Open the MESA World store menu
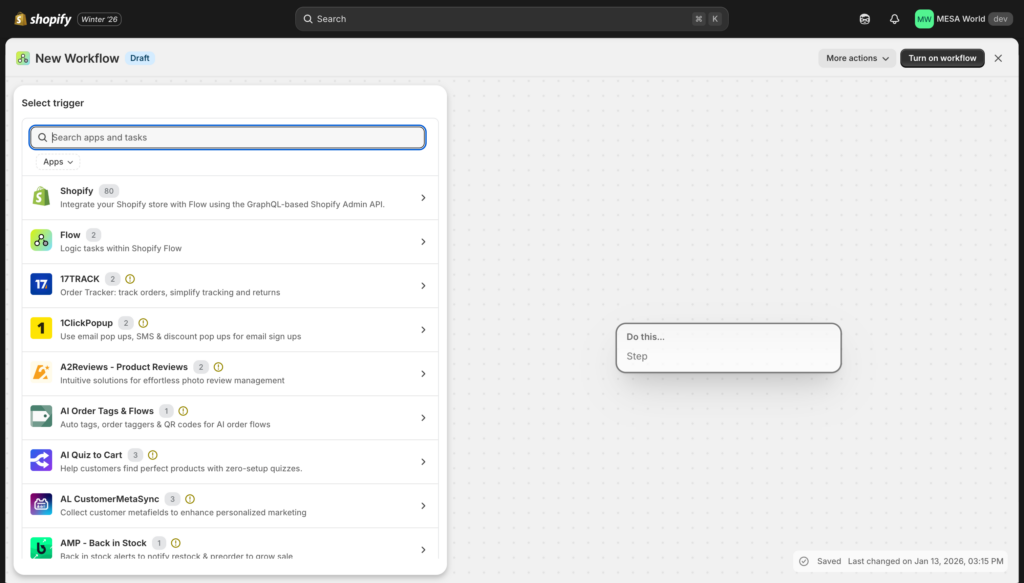This screenshot has width=1024, height=583. click(x=963, y=19)
